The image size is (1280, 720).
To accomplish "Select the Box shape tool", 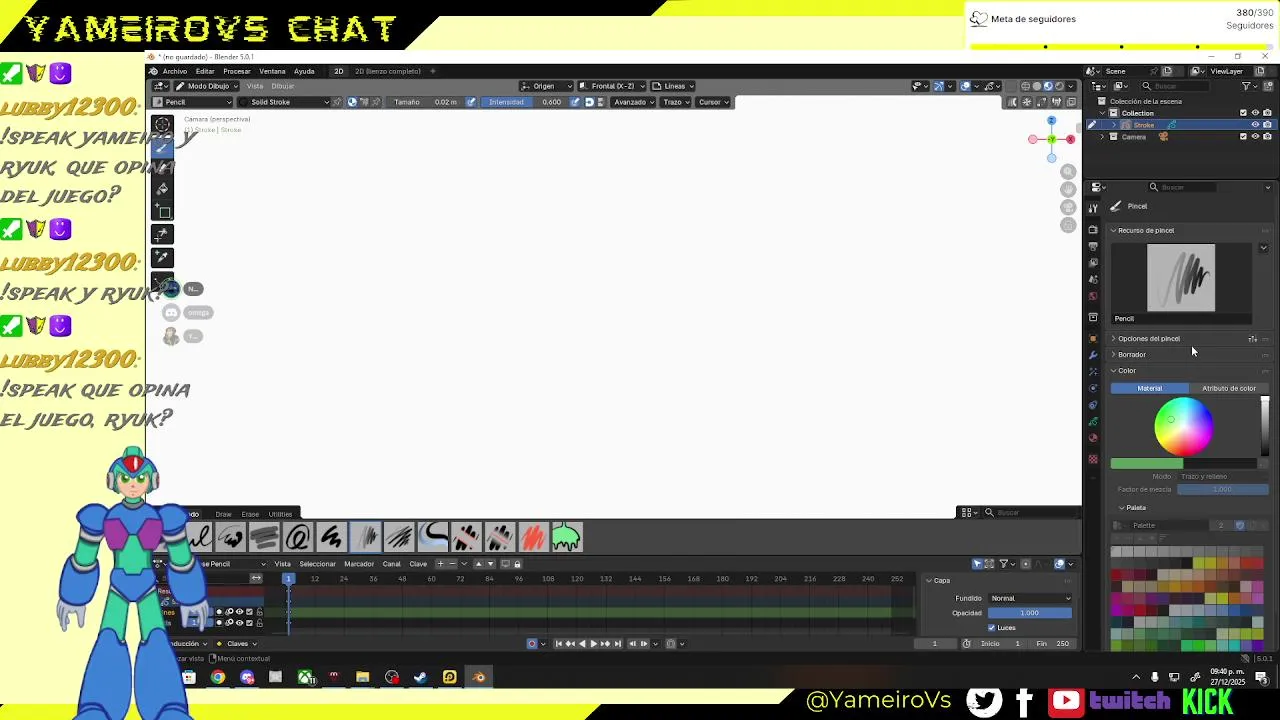I will point(163,211).
